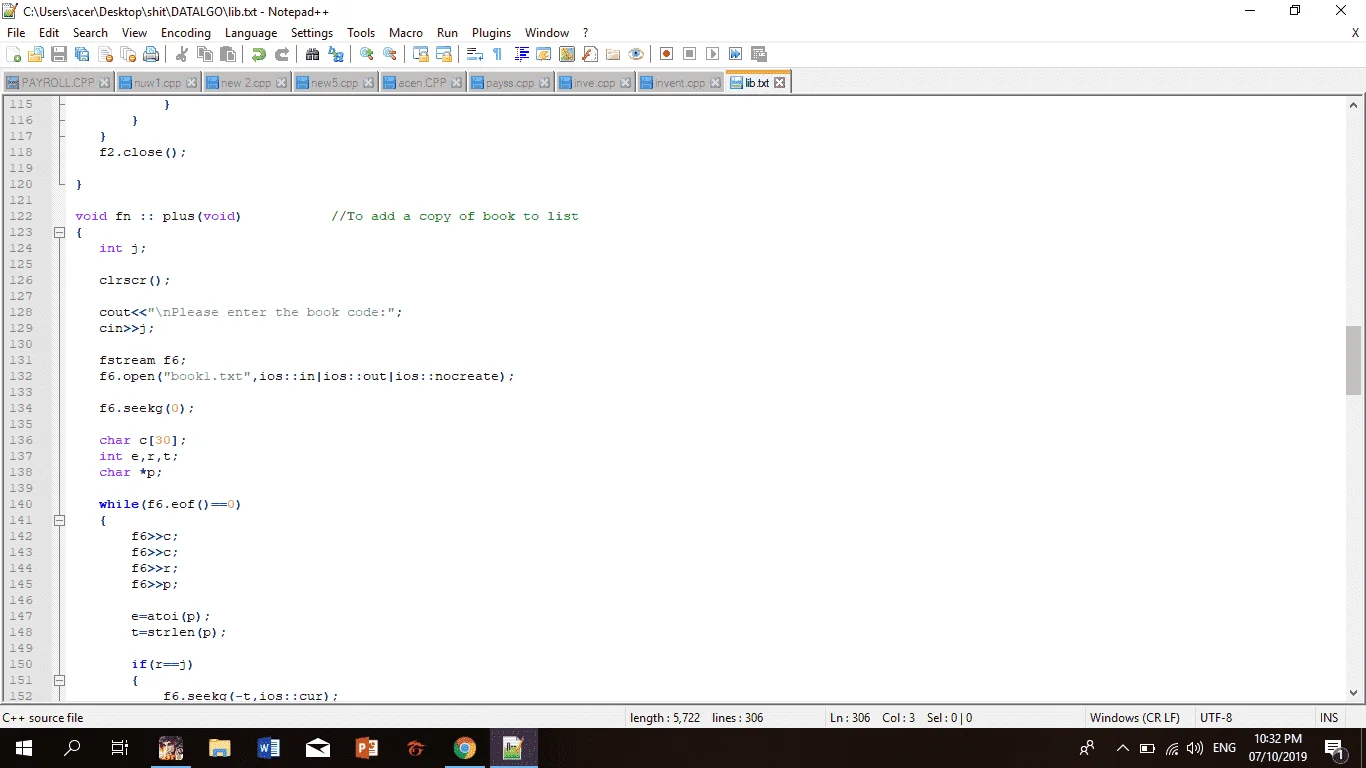Open Folder as Workspace icon

click(613, 54)
